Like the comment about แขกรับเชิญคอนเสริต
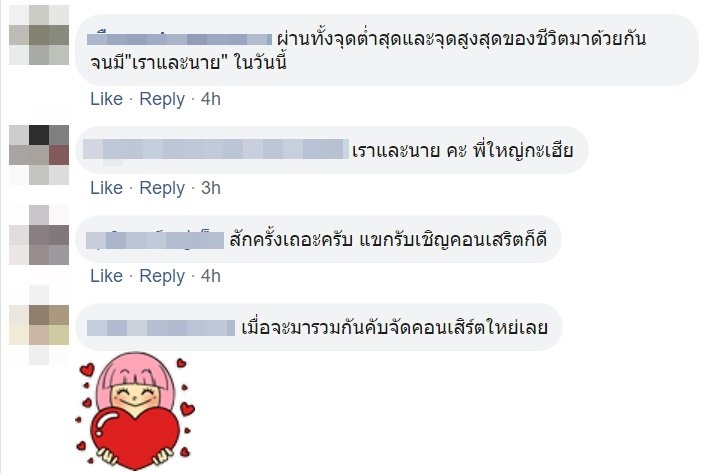 click(106, 276)
